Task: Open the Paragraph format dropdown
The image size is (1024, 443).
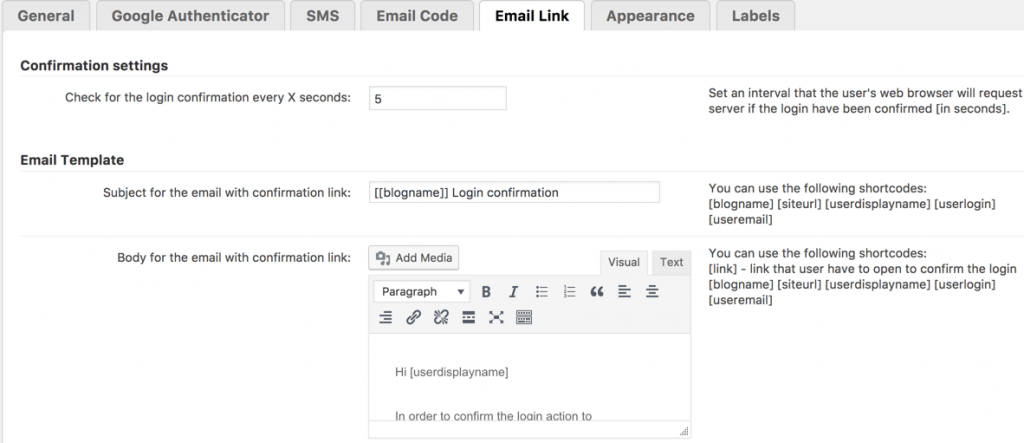Action: [421, 292]
